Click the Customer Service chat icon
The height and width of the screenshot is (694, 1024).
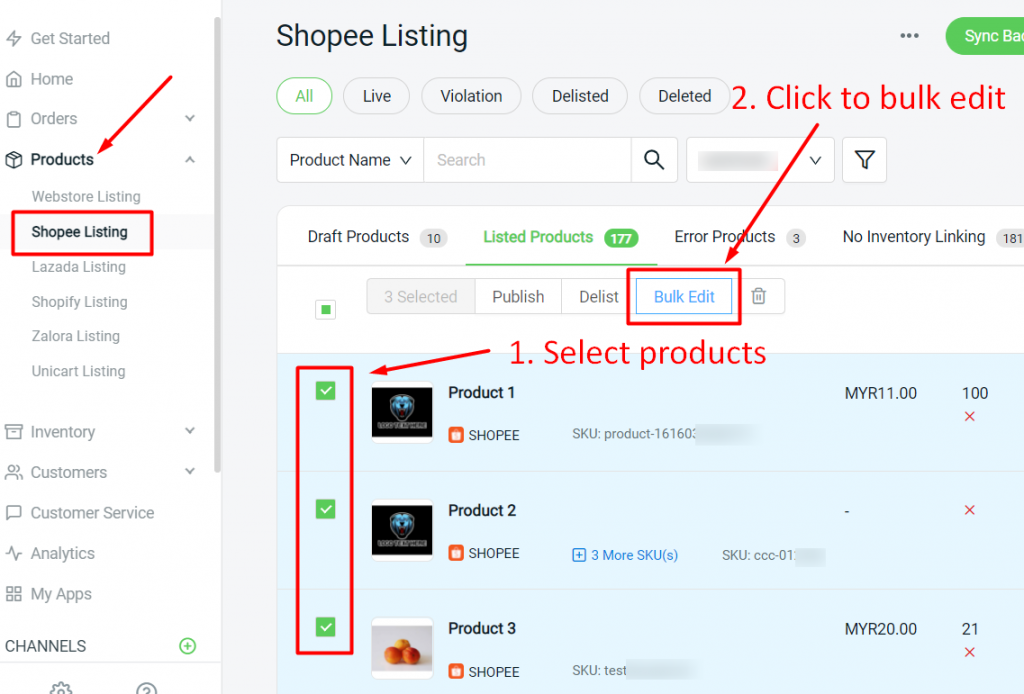(14, 513)
